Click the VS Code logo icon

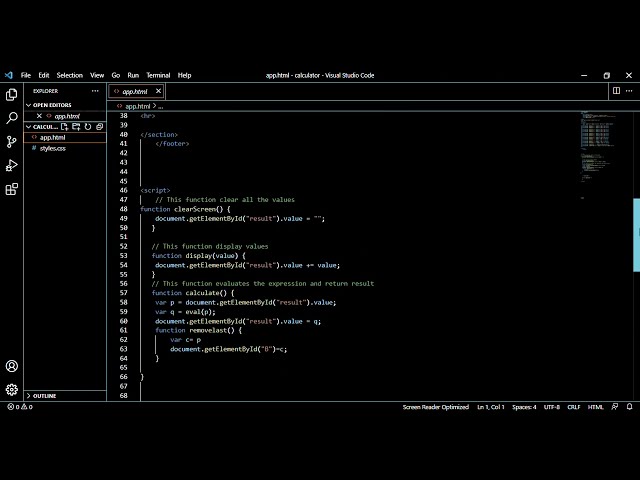point(9,75)
